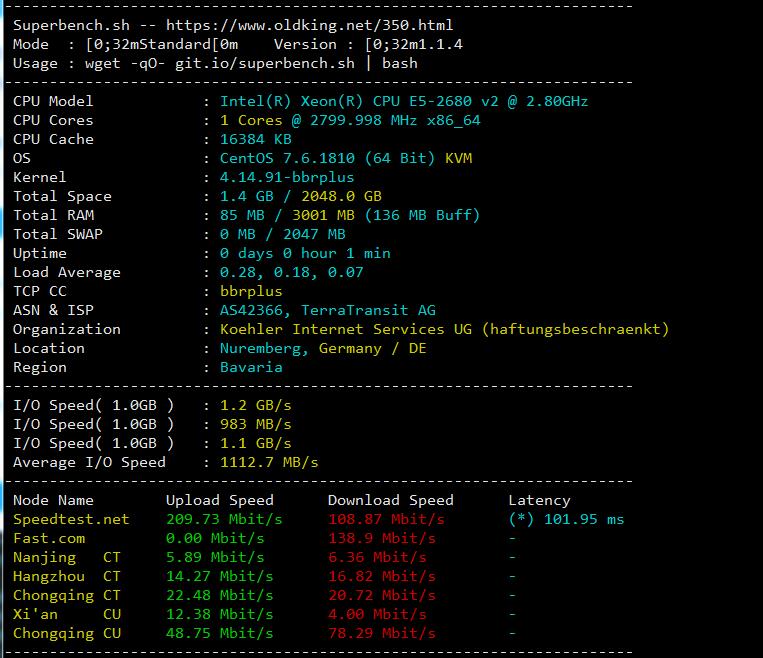
Task: Click the Nanjing CT node row
Action: (66, 557)
